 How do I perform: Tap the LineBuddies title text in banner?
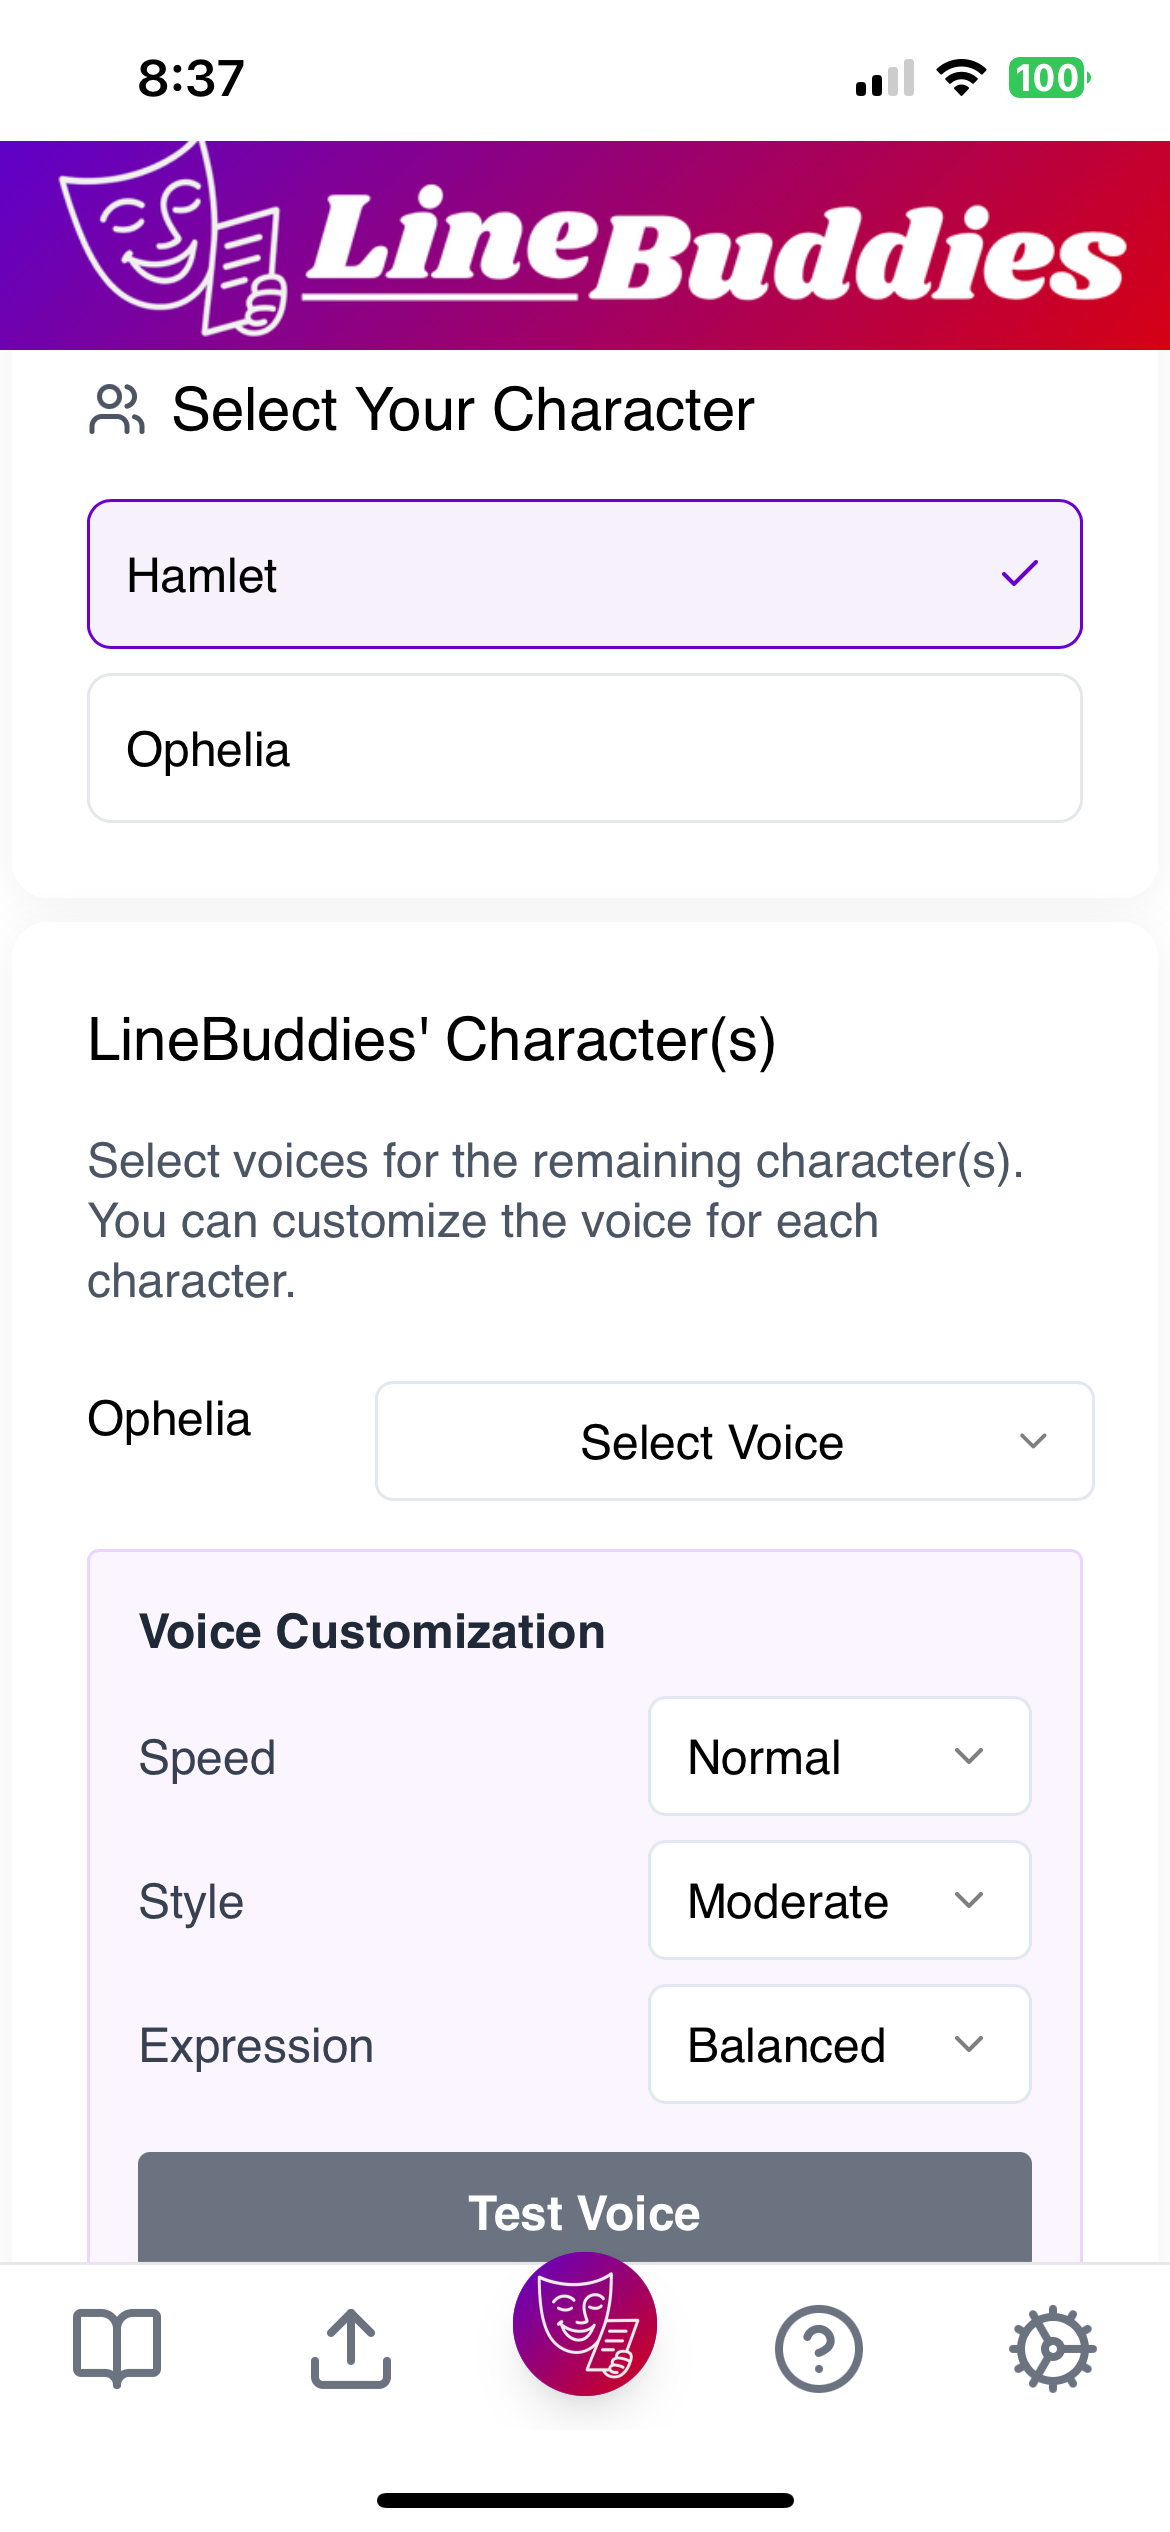pyautogui.click(x=715, y=245)
